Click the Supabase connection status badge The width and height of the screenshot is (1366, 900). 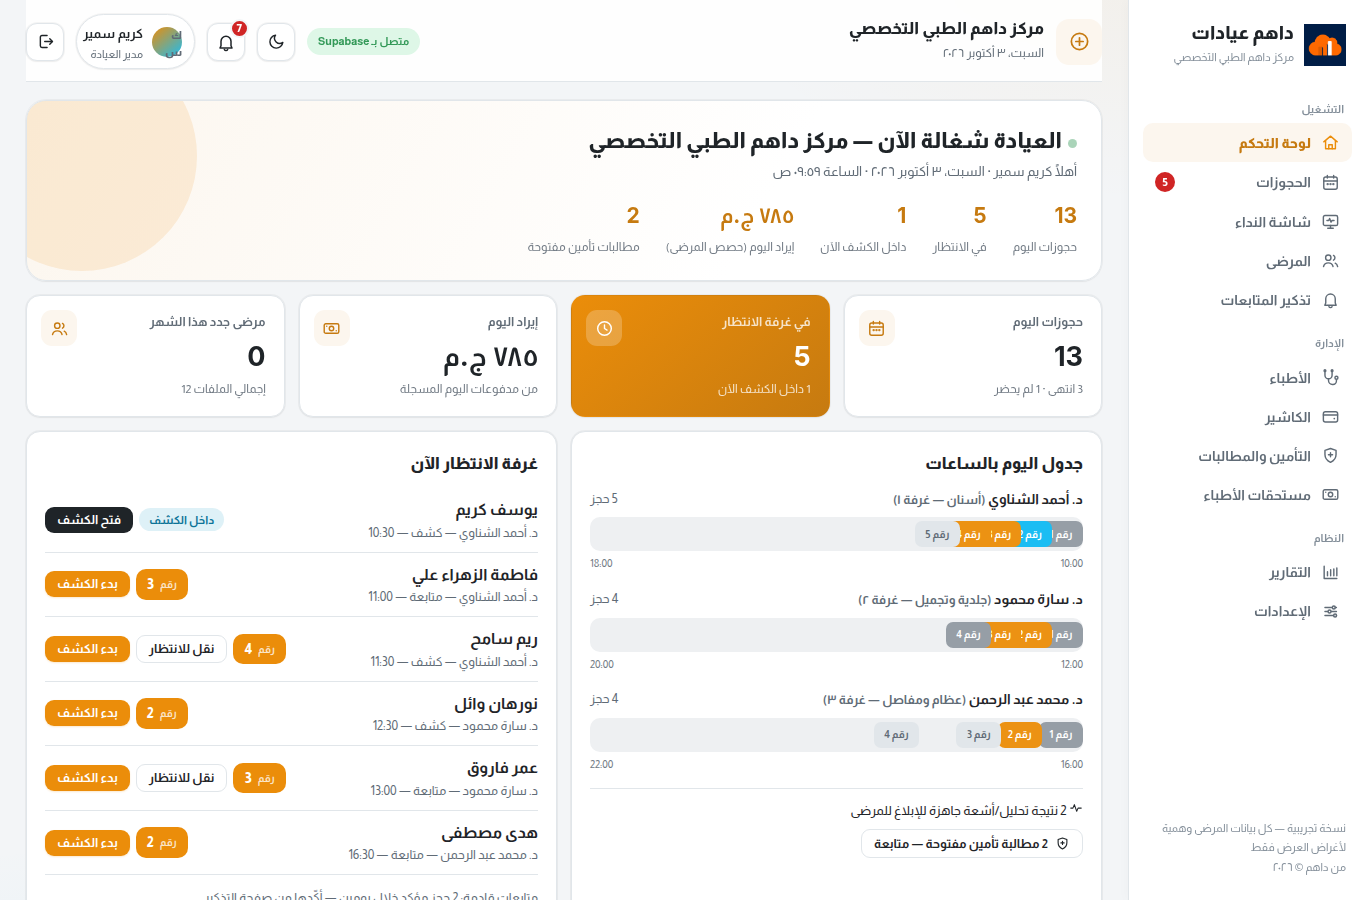tap(363, 42)
